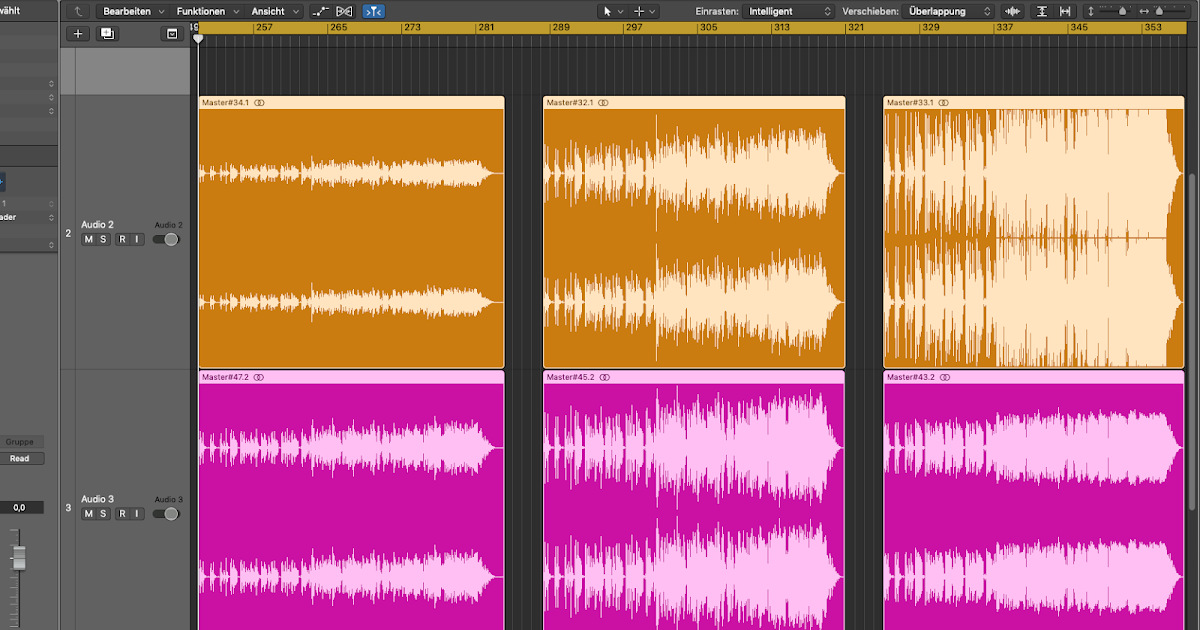Duplicate track with the stacked-squares icon

click(107, 33)
